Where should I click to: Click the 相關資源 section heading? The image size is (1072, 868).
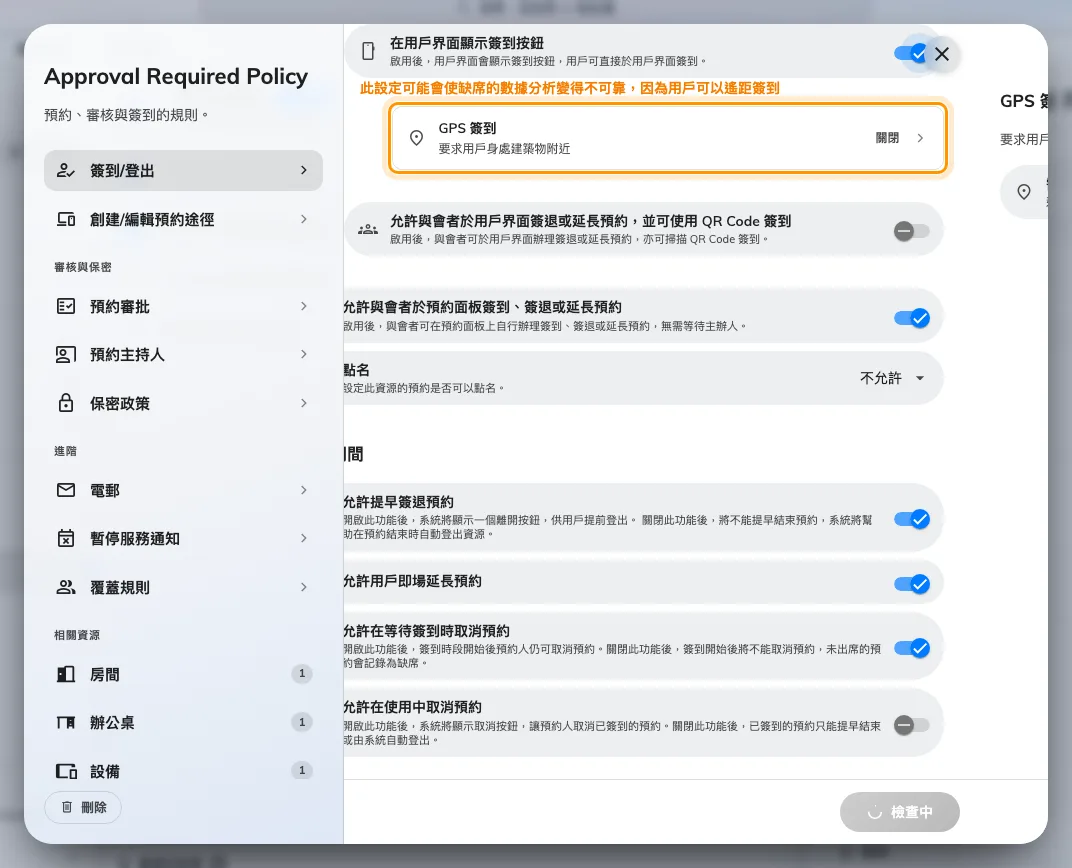click(77, 635)
